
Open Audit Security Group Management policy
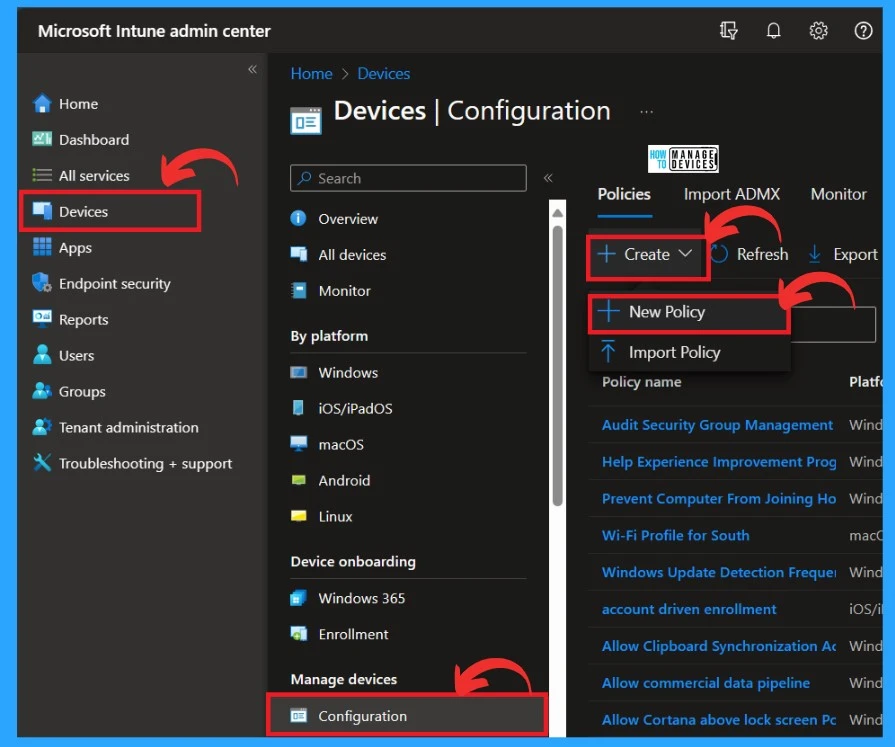point(717,425)
